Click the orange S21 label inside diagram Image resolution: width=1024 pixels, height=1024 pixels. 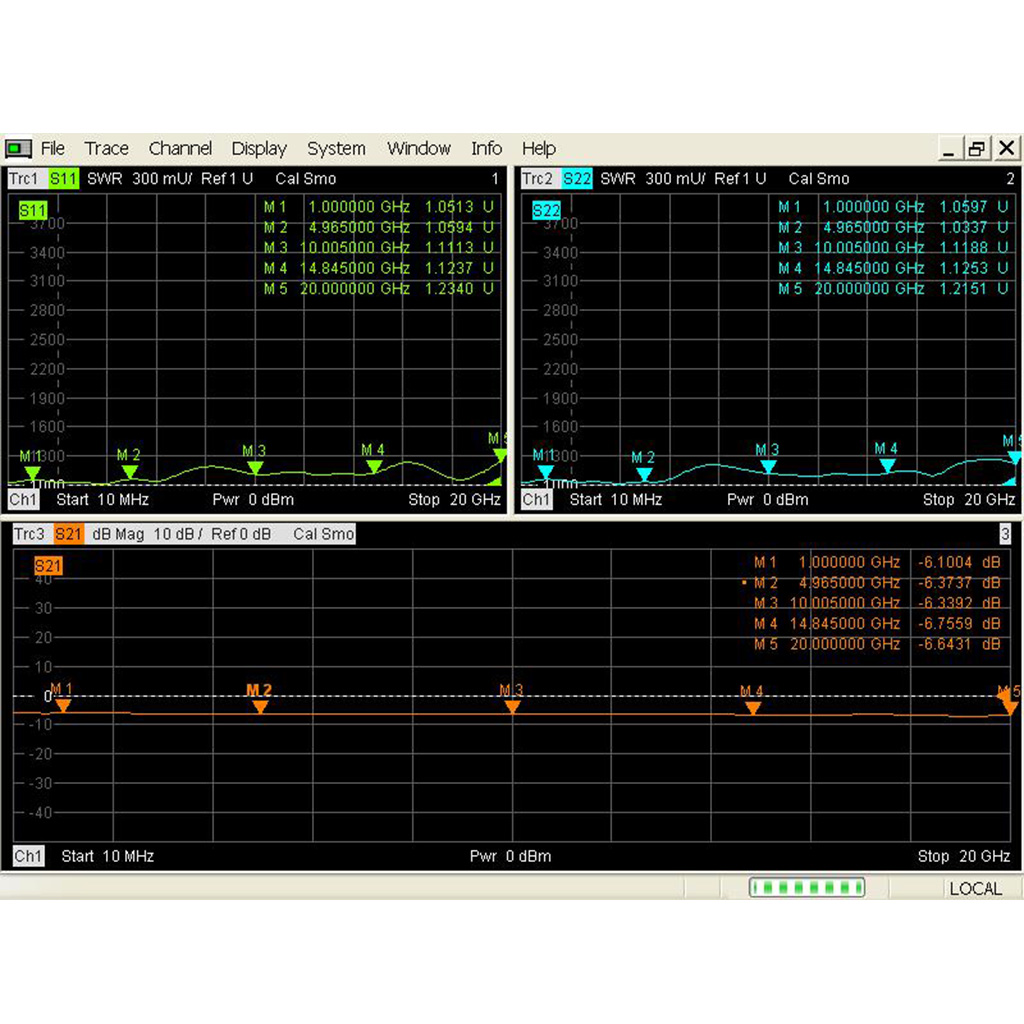pyautogui.click(x=48, y=566)
